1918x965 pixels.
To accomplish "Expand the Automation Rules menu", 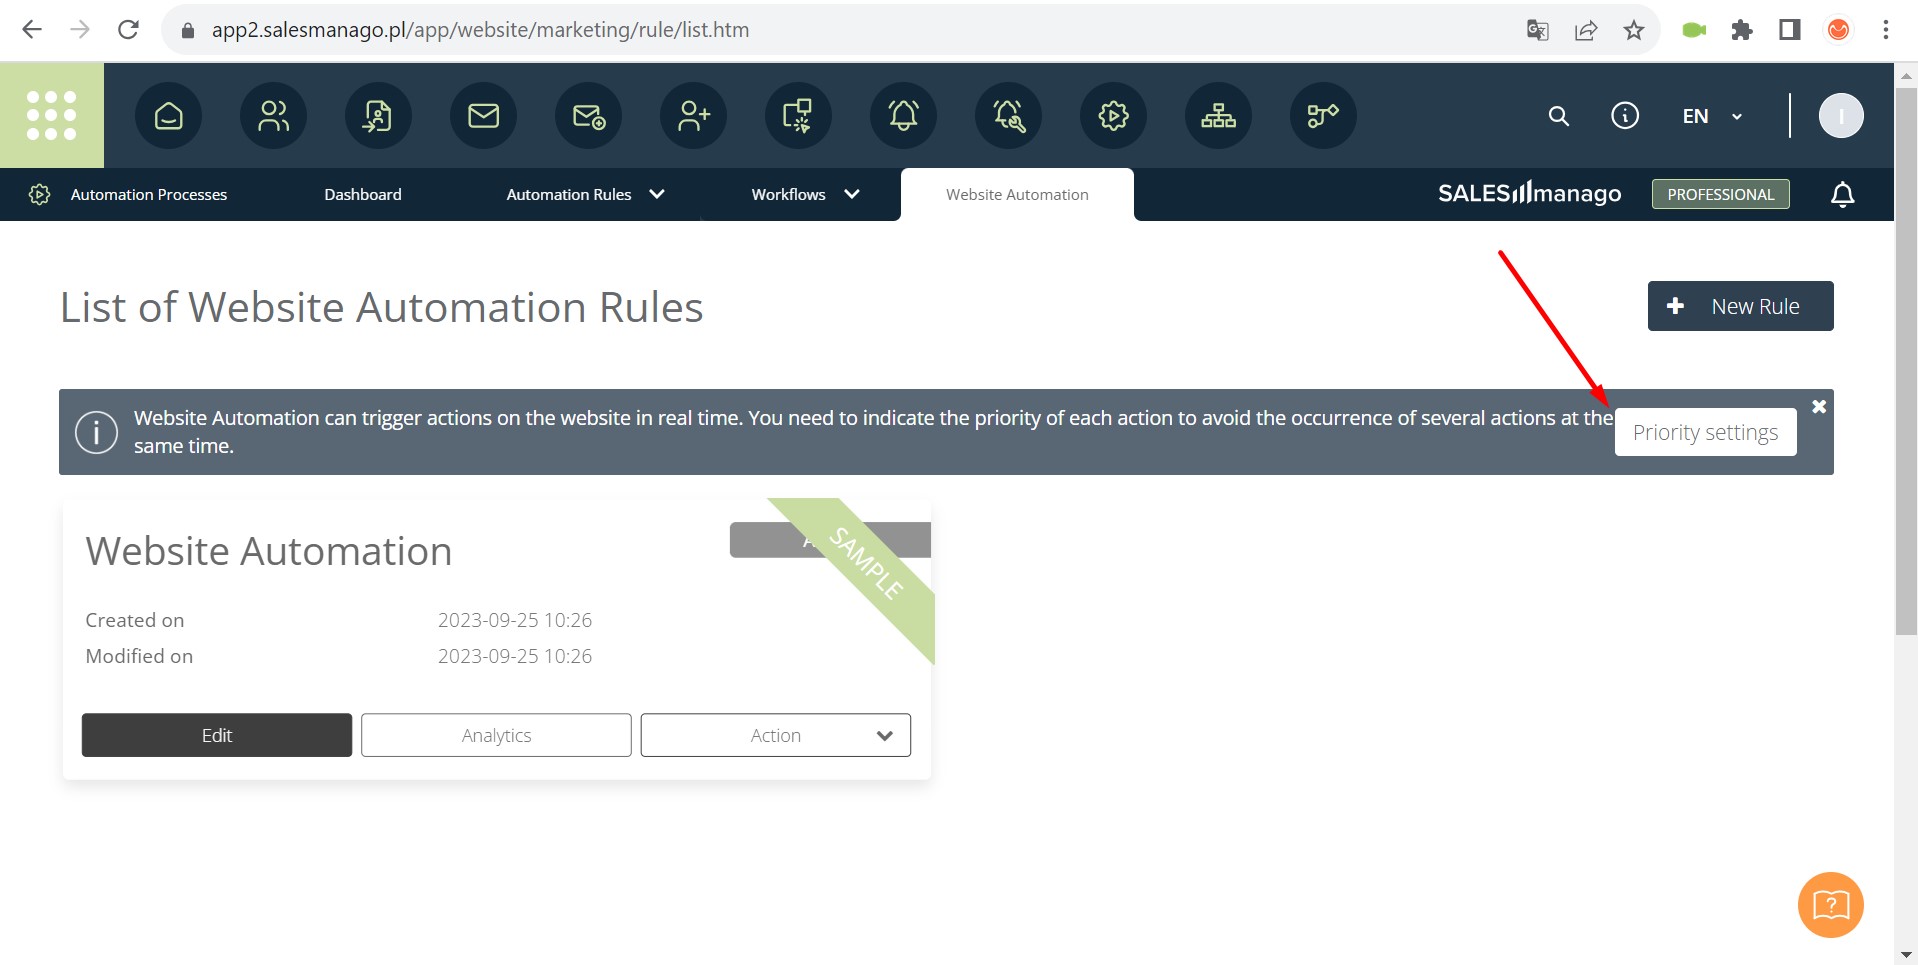I will pyautogui.click(x=585, y=194).
